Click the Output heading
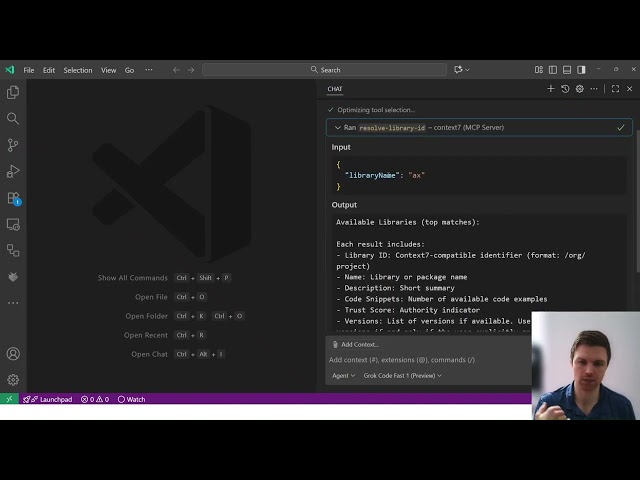Viewport: 640px width, 480px height. pos(344,205)
